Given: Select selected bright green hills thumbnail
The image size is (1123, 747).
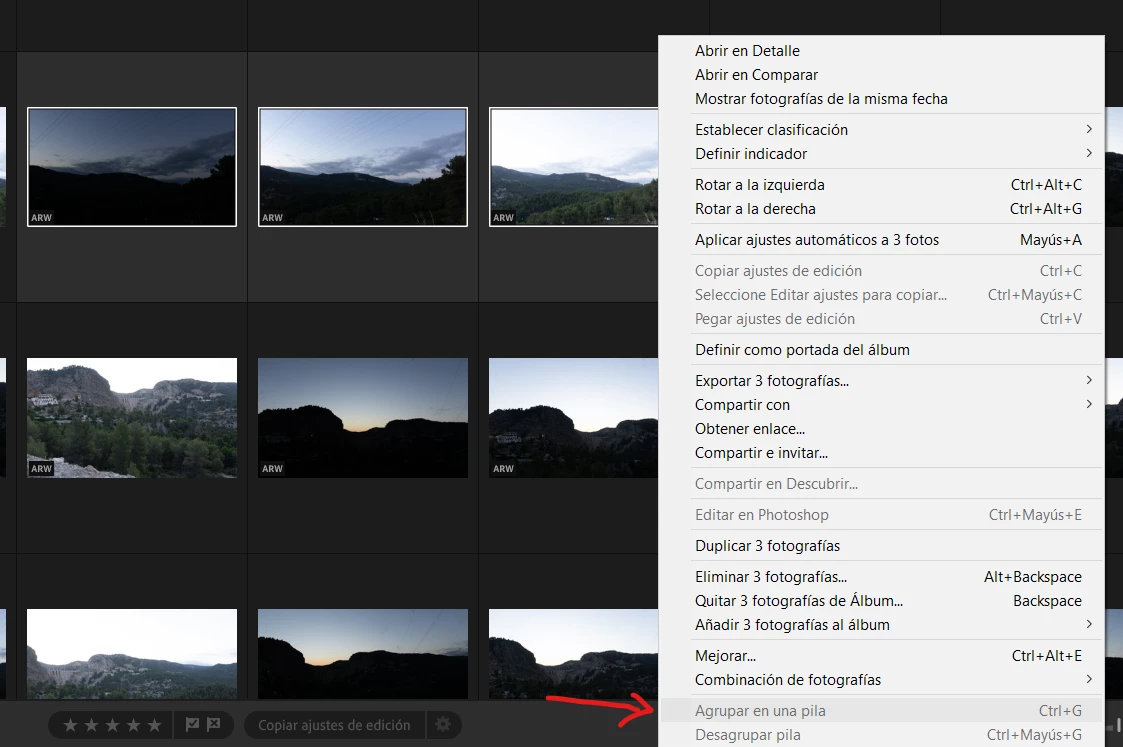Looking at the screenshot, I should pyautogui.click(x=574, y=167).
